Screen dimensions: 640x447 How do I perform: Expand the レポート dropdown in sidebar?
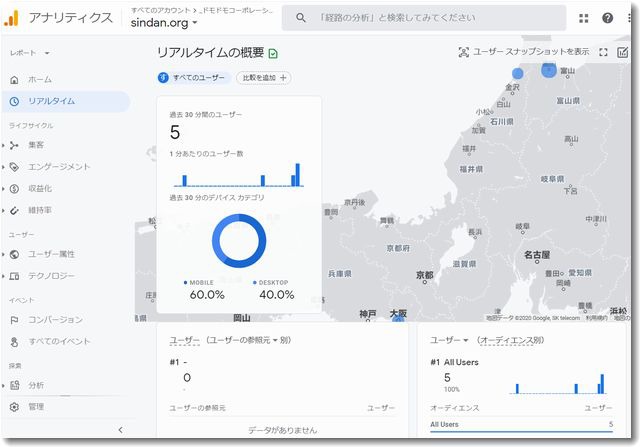29,53
